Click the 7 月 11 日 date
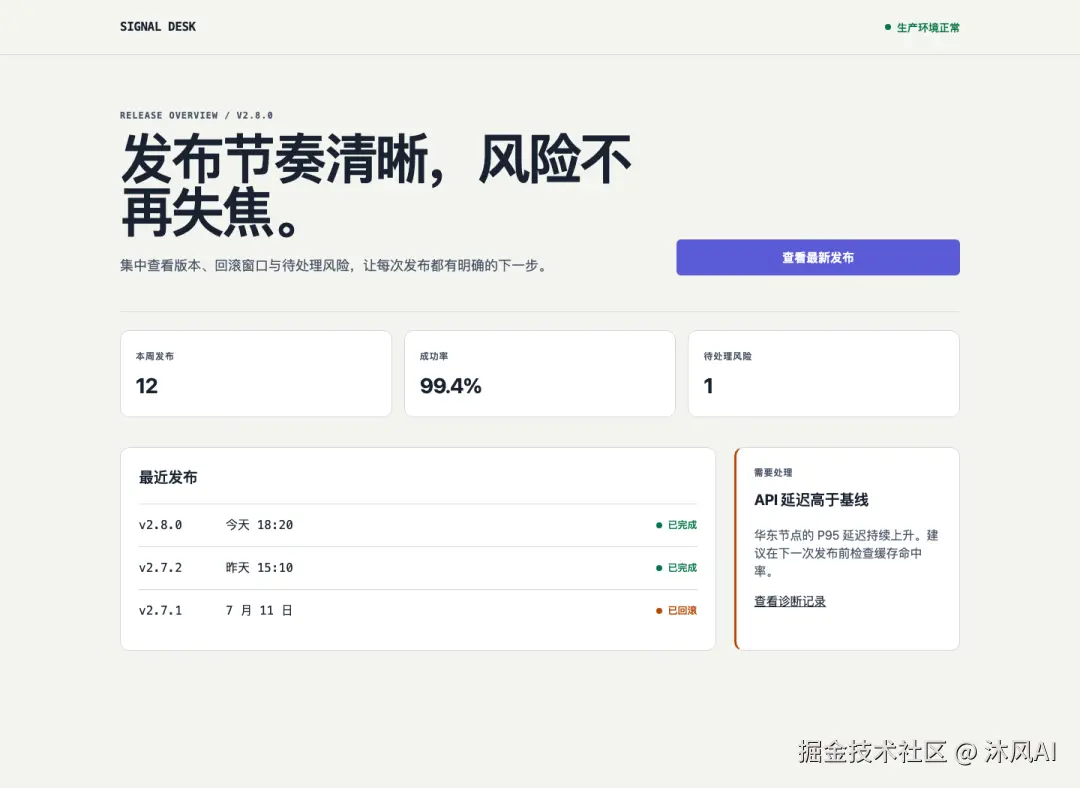 coord(259,610)
